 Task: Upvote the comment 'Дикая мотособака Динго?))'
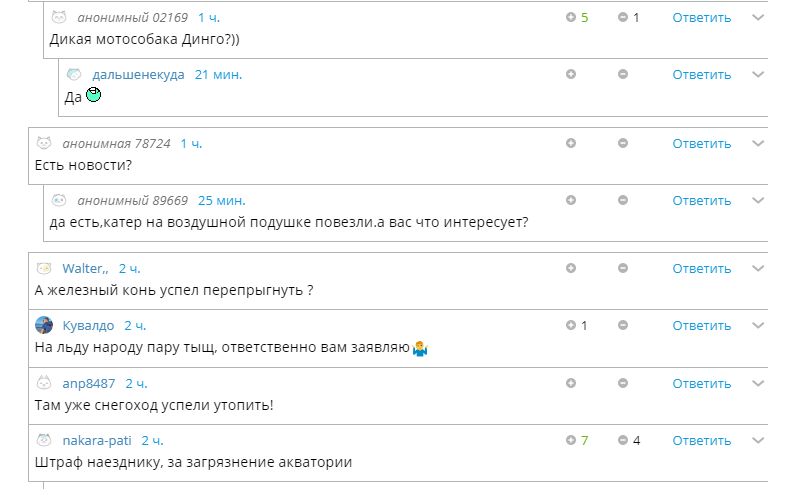tap(571, 17)
